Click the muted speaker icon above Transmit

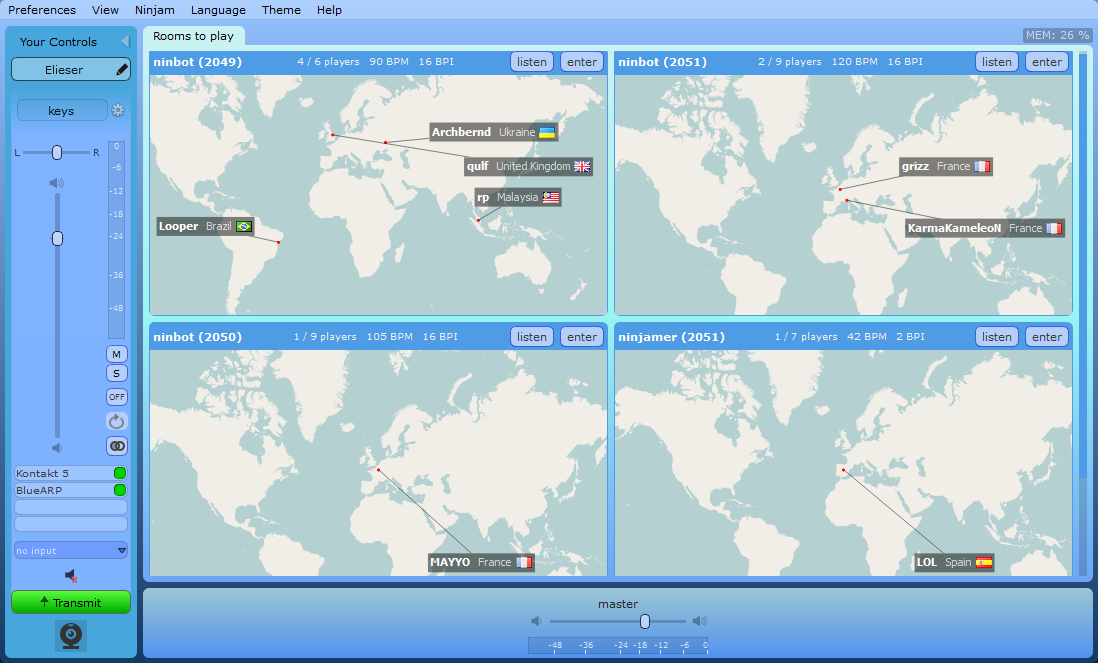[x=71, y=576]
